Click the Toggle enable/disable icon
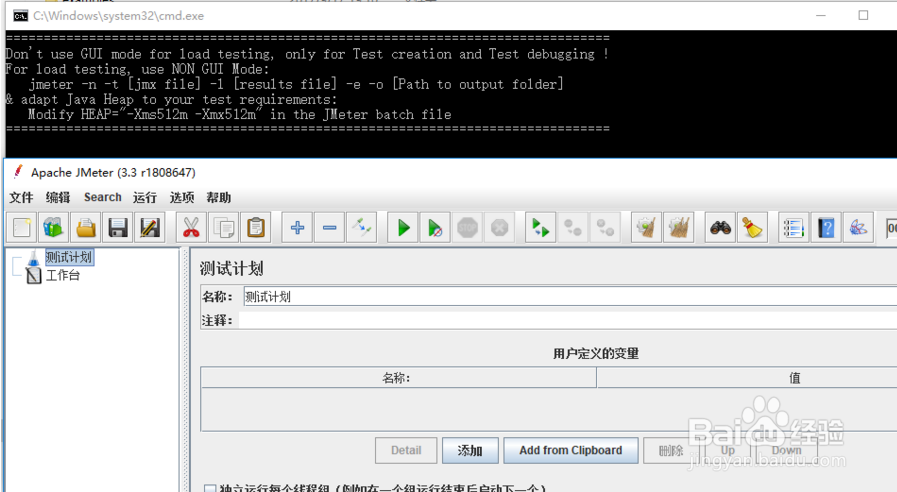The width and height of the screenshot is (897, 492). [362, 228]
